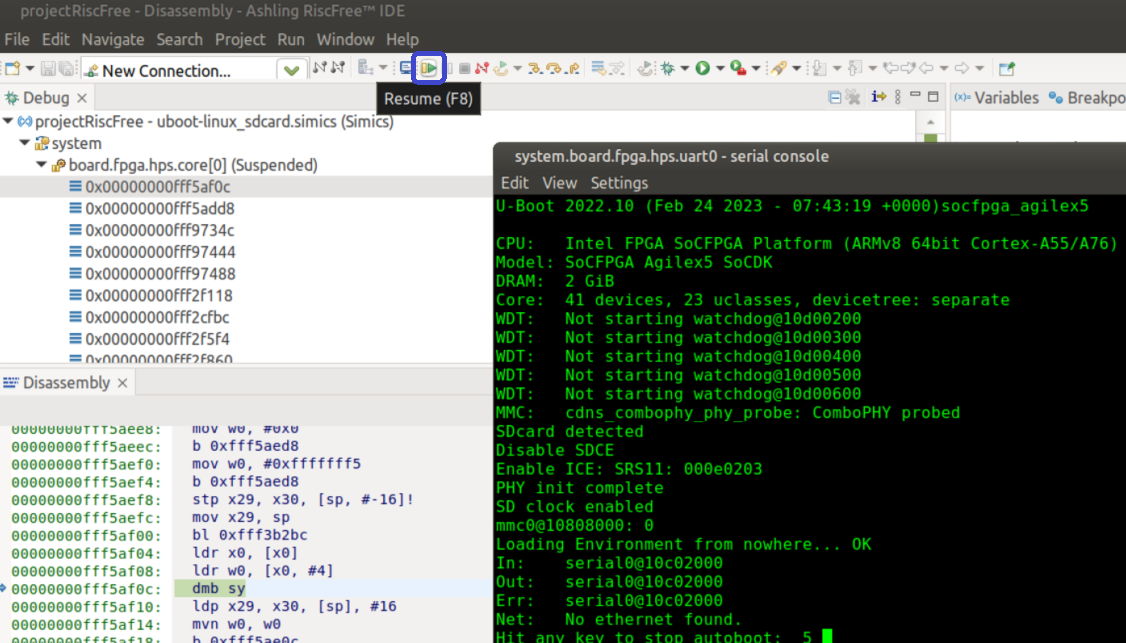Screen dimensions: 1126x643
Task: Collapse board.fpga.hps.core[0] thread node
Action: pyautogui.click(x=41, y=165)
